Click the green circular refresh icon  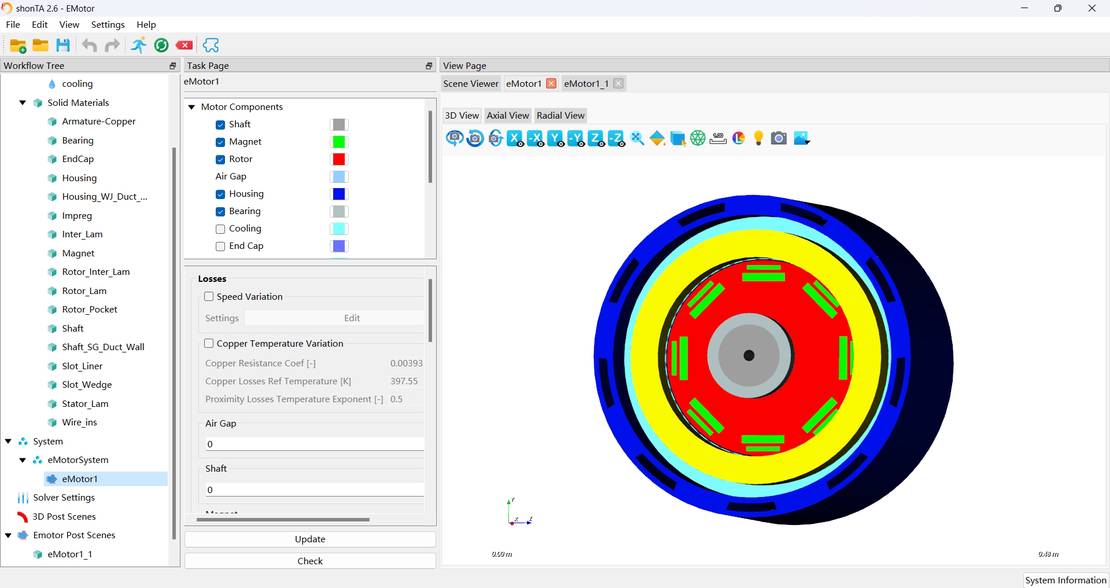click(x=161, y=45)
